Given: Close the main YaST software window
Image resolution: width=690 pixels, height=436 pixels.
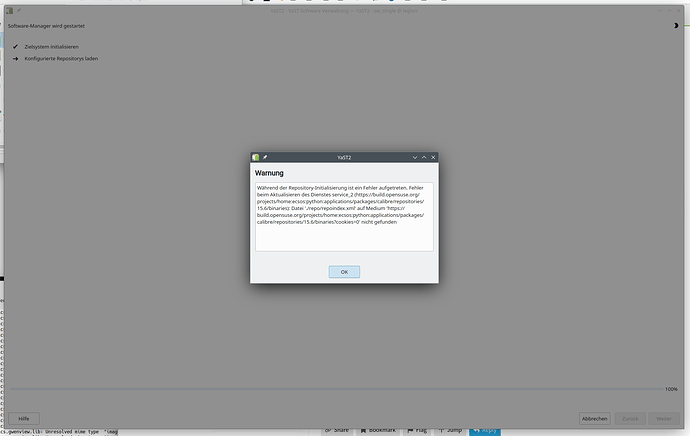Looking at the screenshot, I should click(679, 11).
